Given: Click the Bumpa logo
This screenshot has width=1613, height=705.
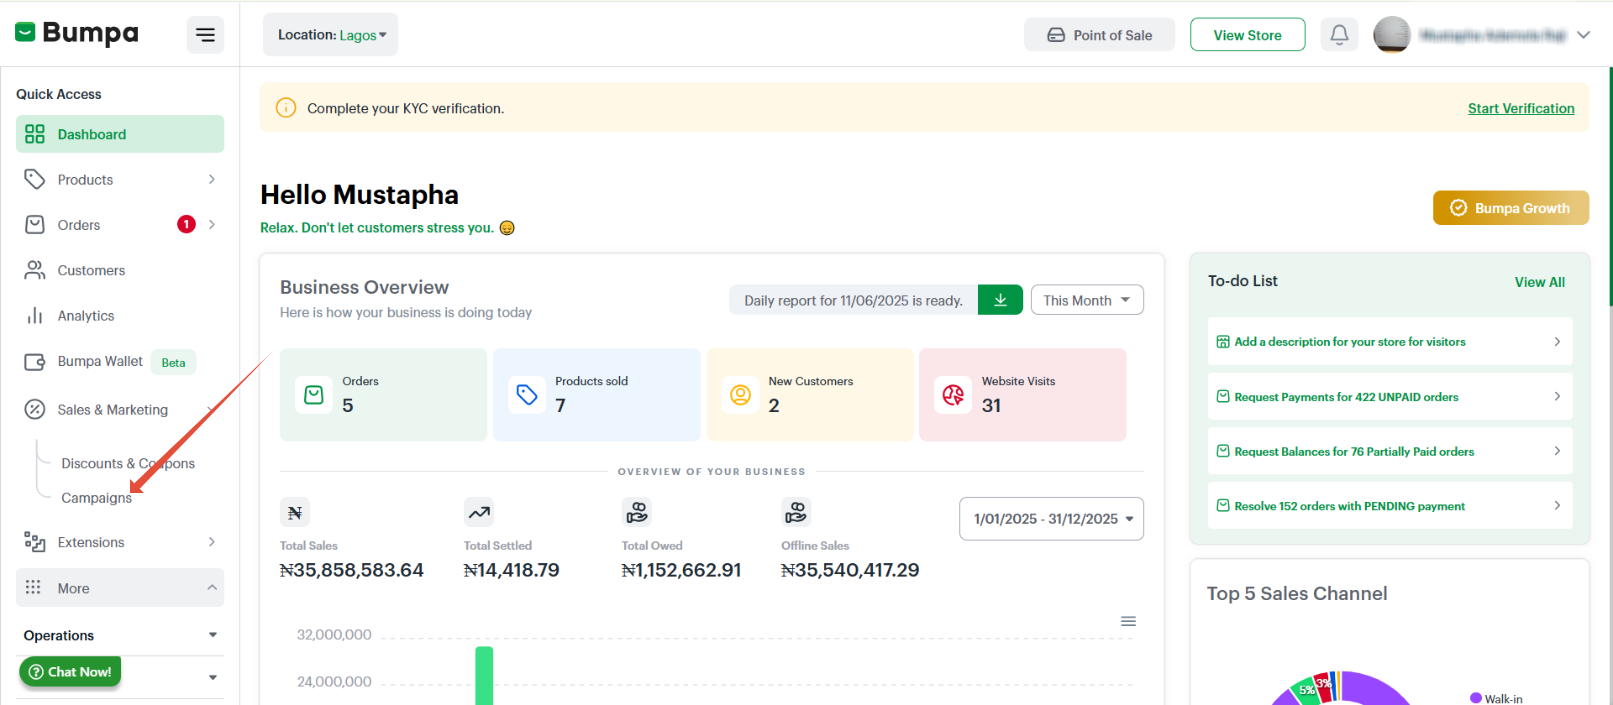Looking at the screenshot, I should pyautogui.click(x=77, y=33).
